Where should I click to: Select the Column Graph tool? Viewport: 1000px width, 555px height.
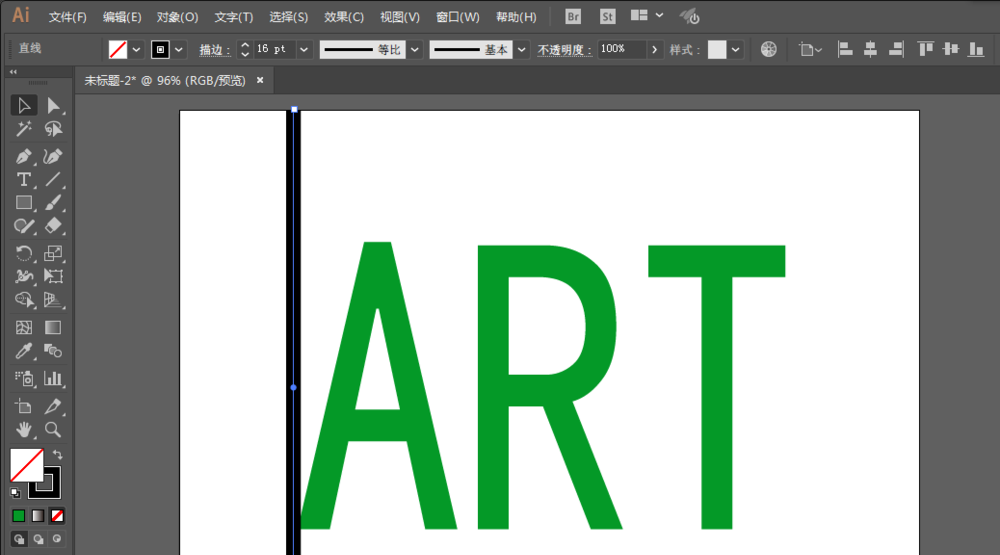pyautogui.click(x=53, y=378)
